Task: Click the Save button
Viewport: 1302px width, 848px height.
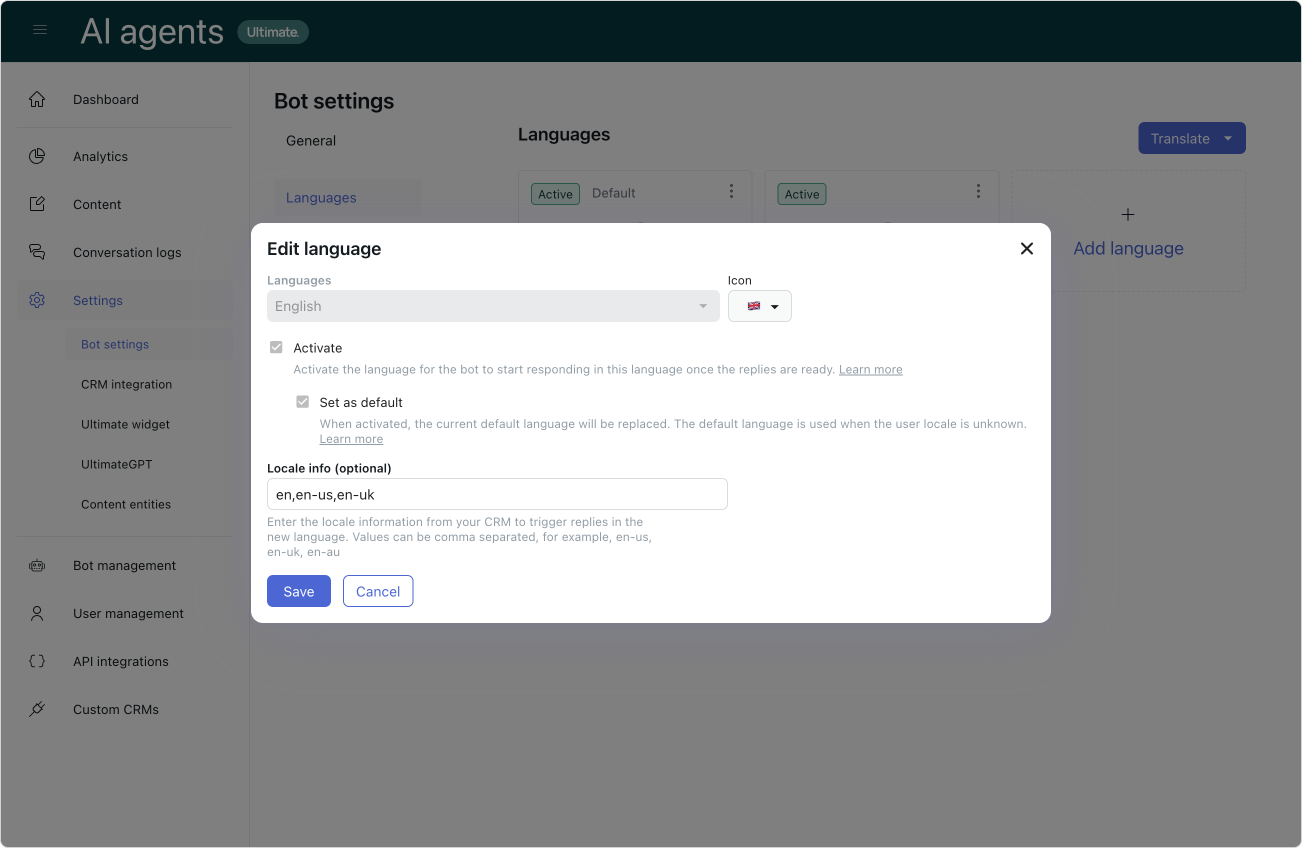Action: [x=299, y=591]
